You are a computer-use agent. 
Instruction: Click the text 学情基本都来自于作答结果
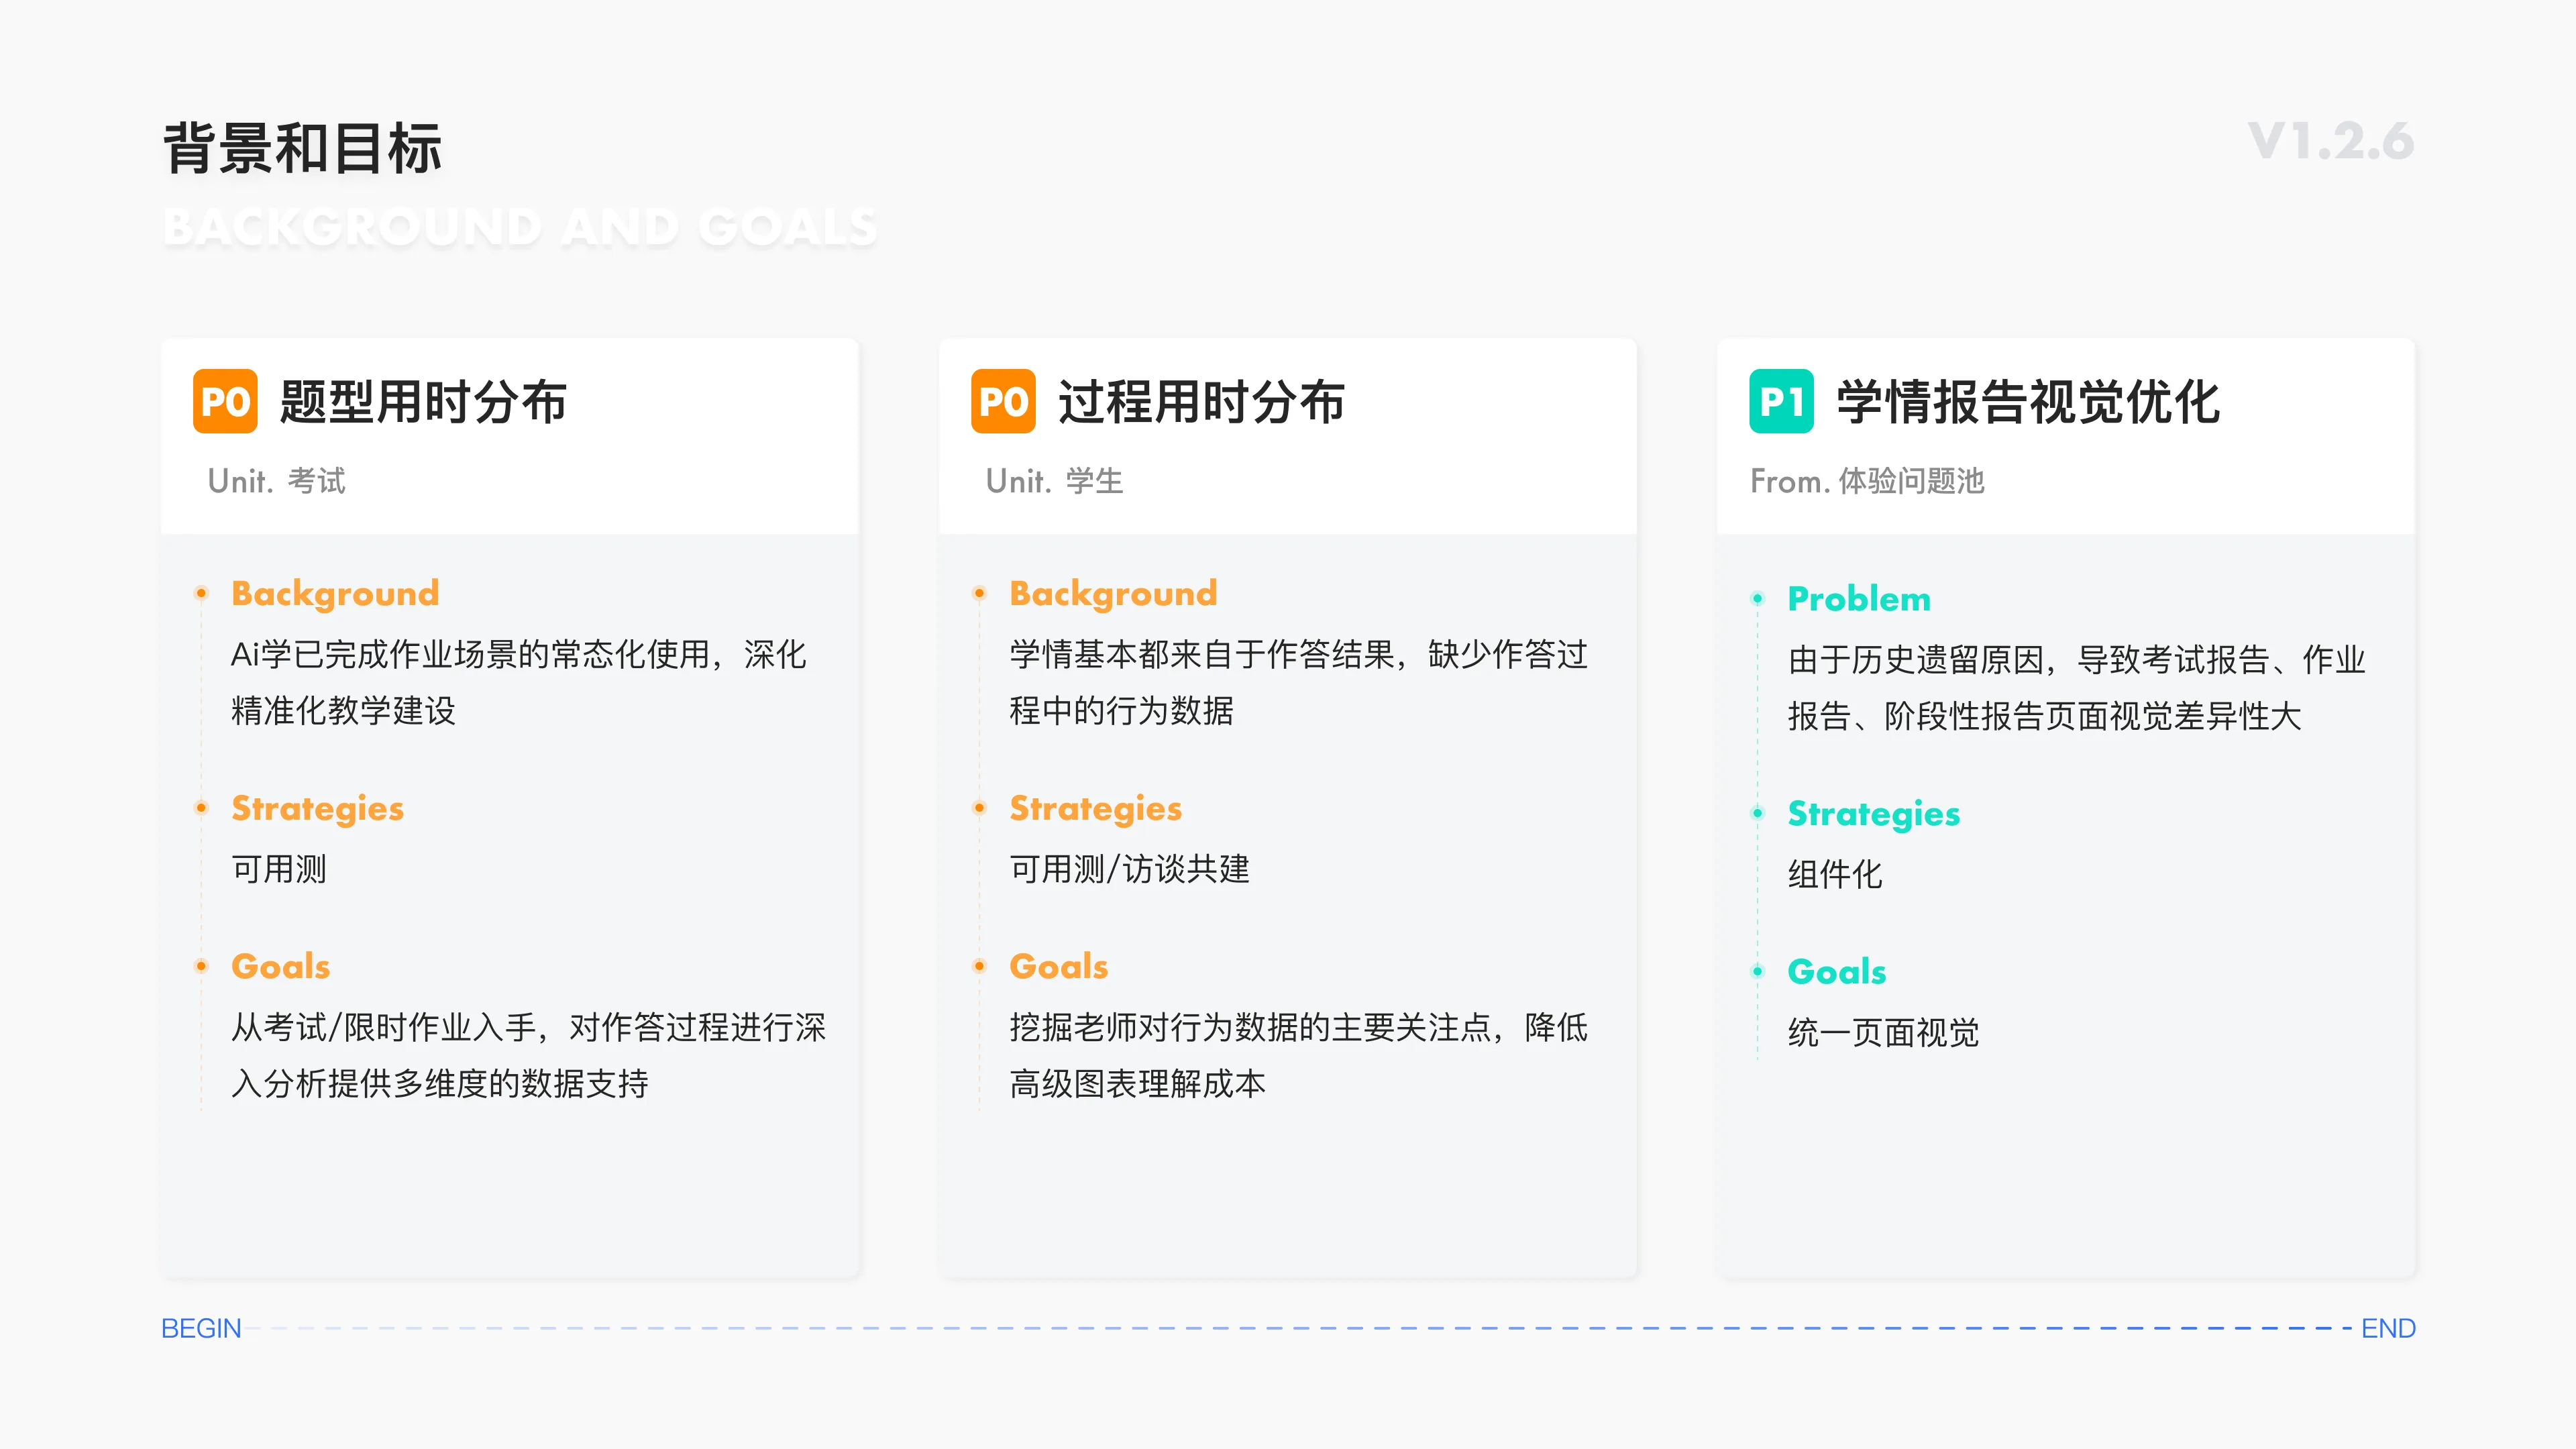tap(1201, 654)
